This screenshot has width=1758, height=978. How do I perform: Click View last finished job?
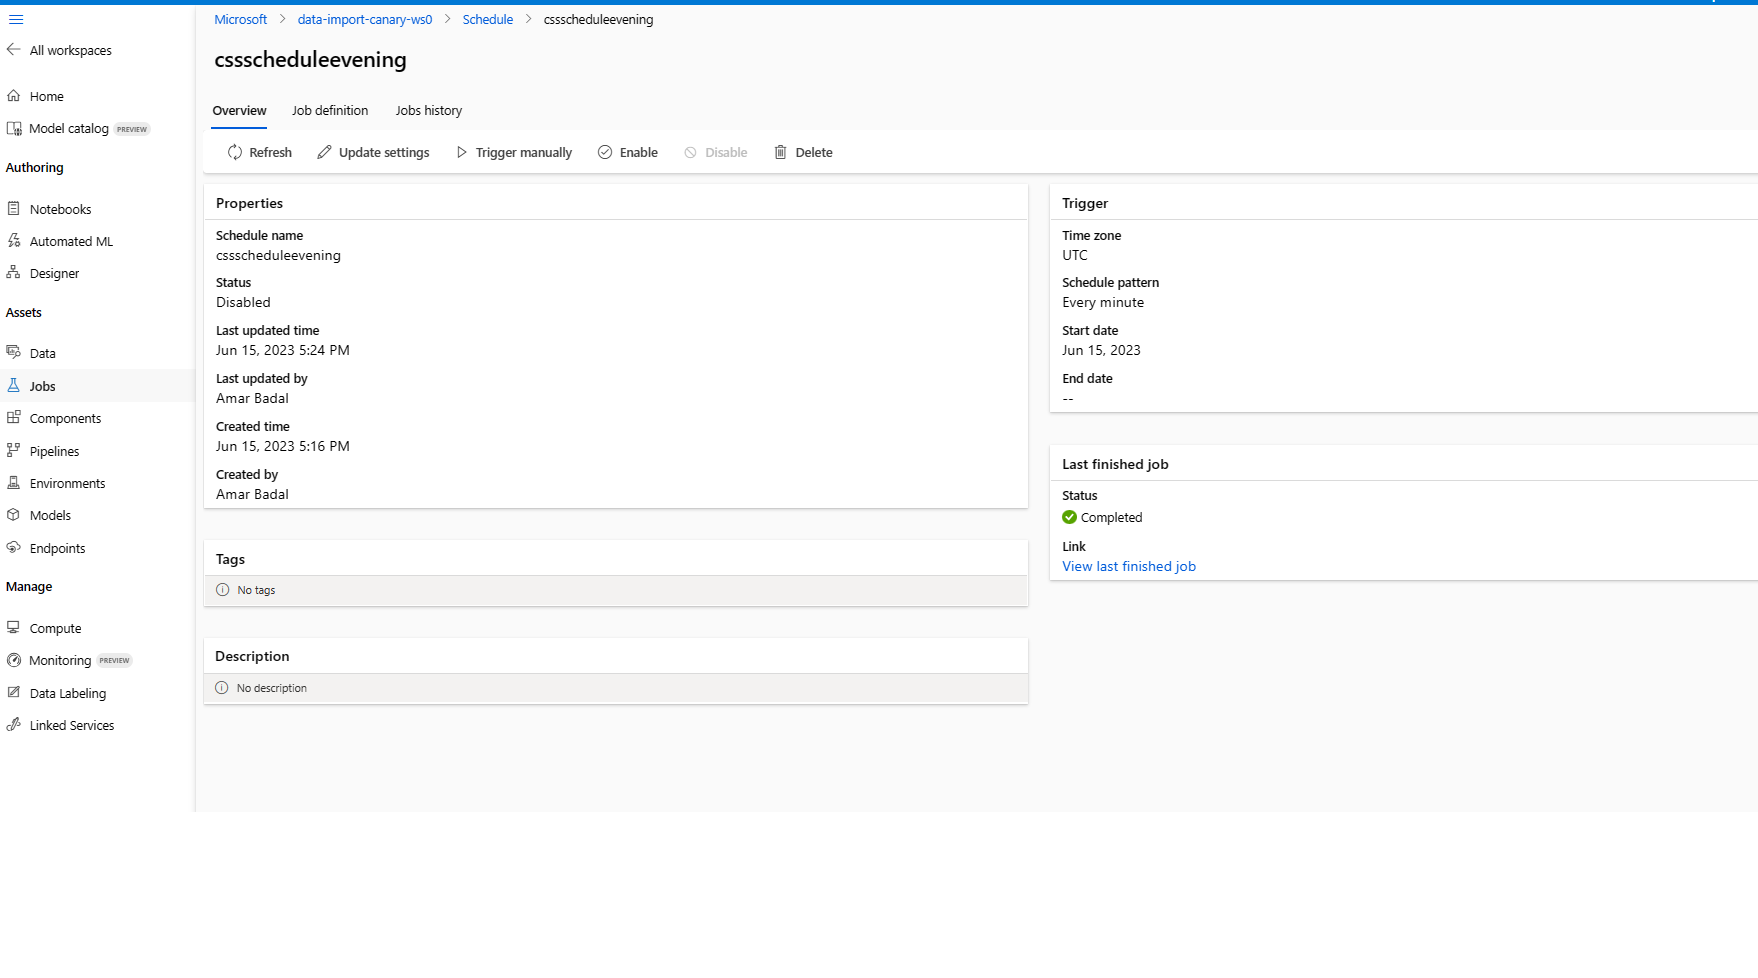[x=1128, y=565]
